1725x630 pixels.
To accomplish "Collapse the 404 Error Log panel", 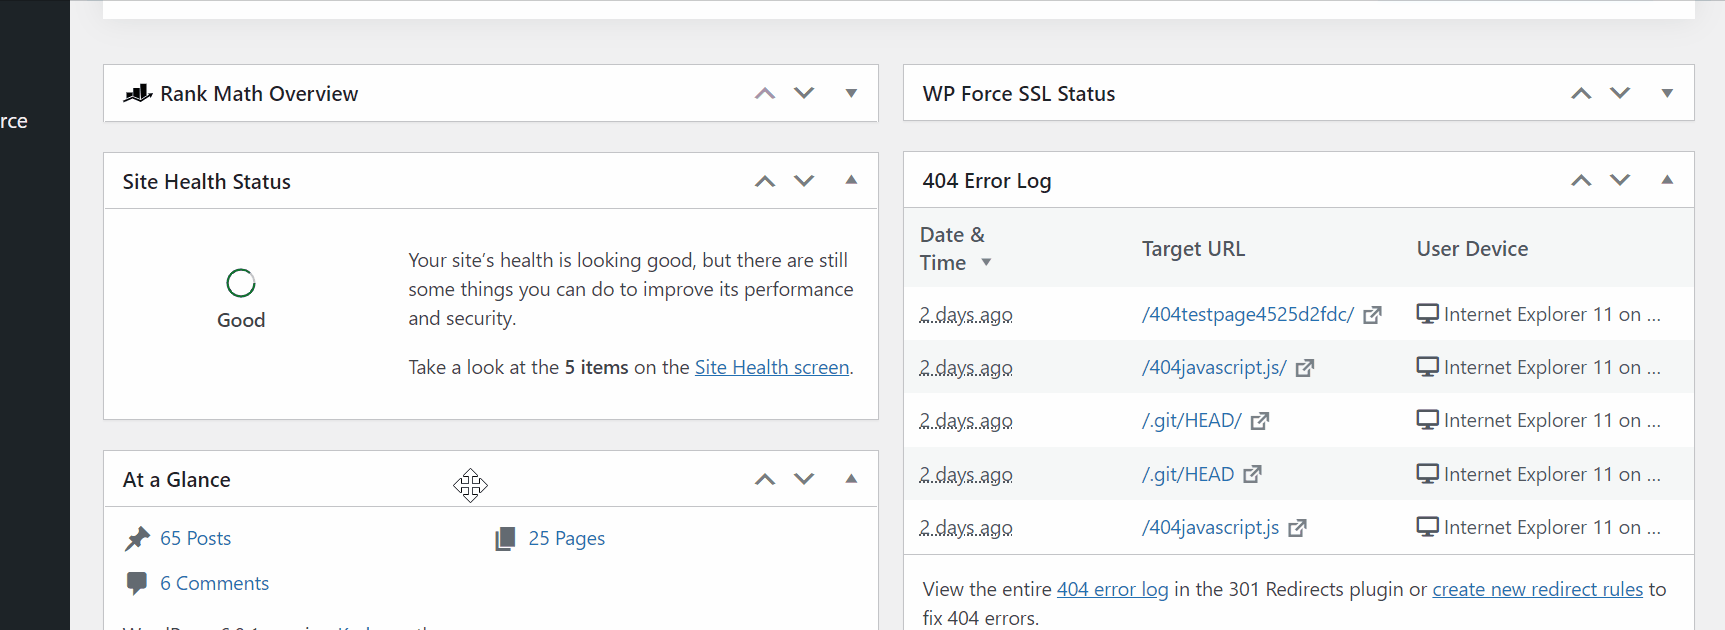I will coord(1667,180).
